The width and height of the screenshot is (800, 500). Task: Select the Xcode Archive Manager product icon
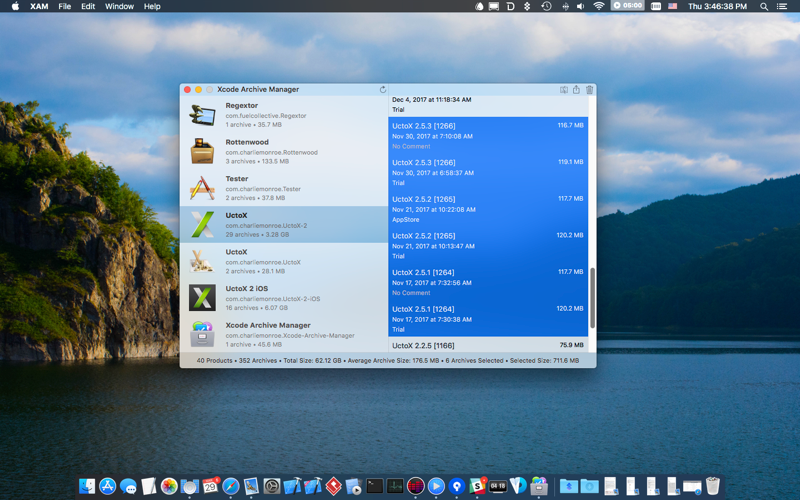(202, 334)
